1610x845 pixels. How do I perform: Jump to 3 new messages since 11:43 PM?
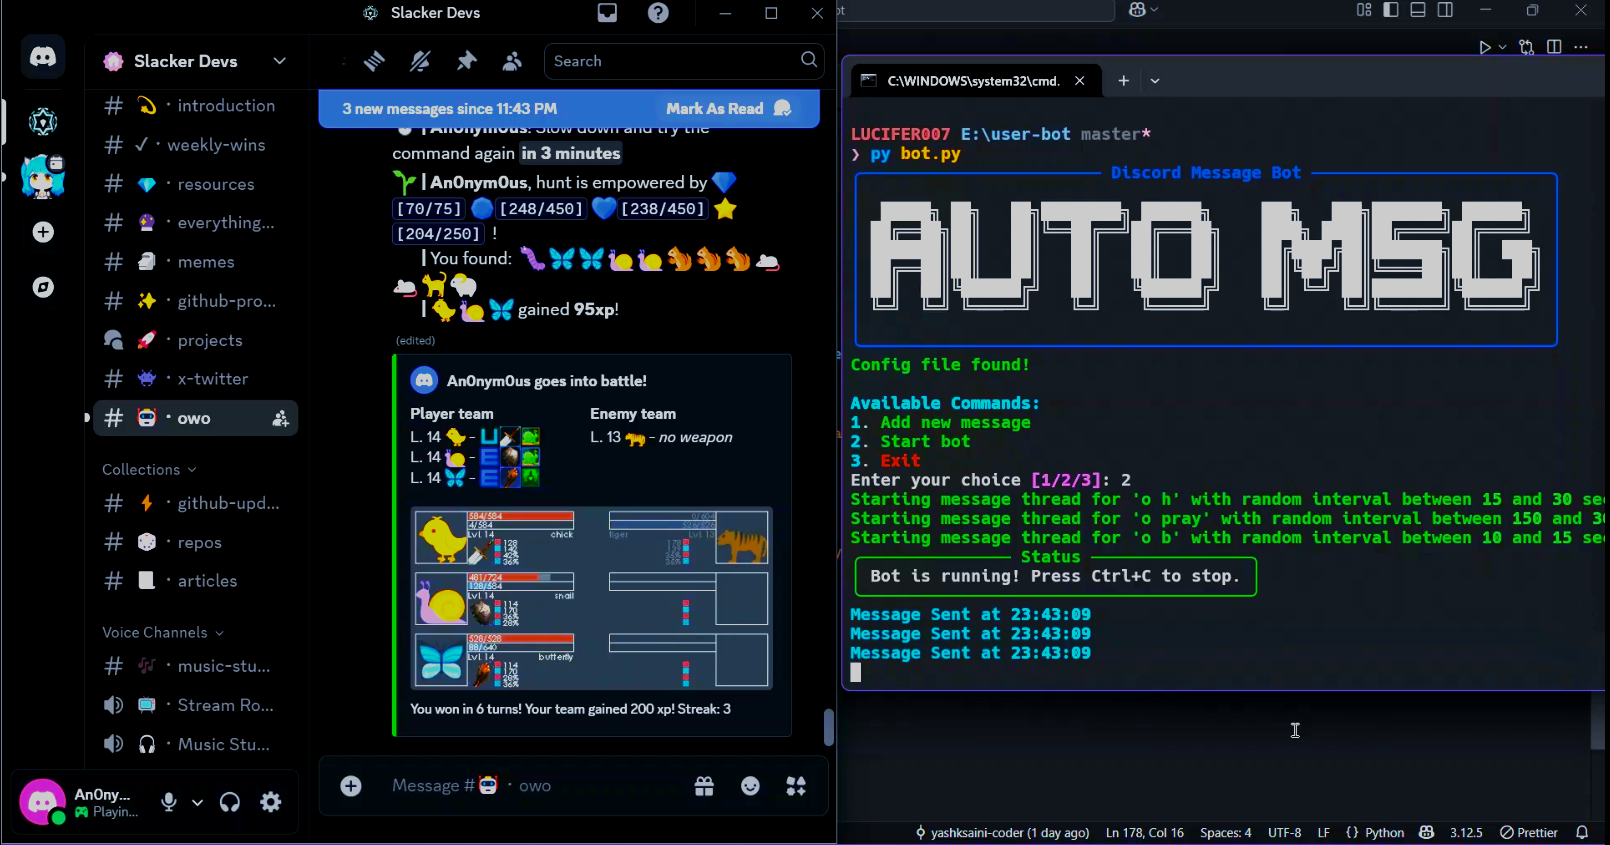pyautogui.click(x=450, y=108)
